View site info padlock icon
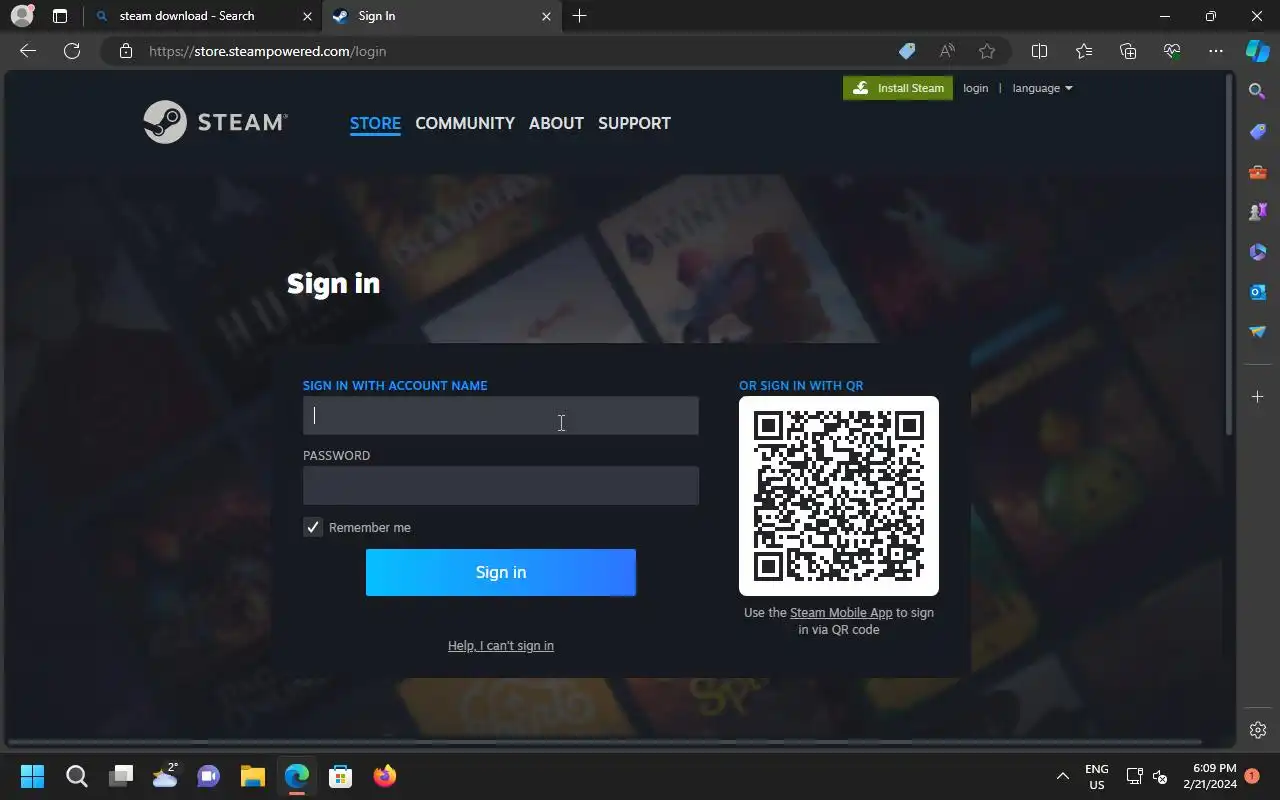This screenshot has height=800, width=1280. pyautogui.click(x=126, y=51)
